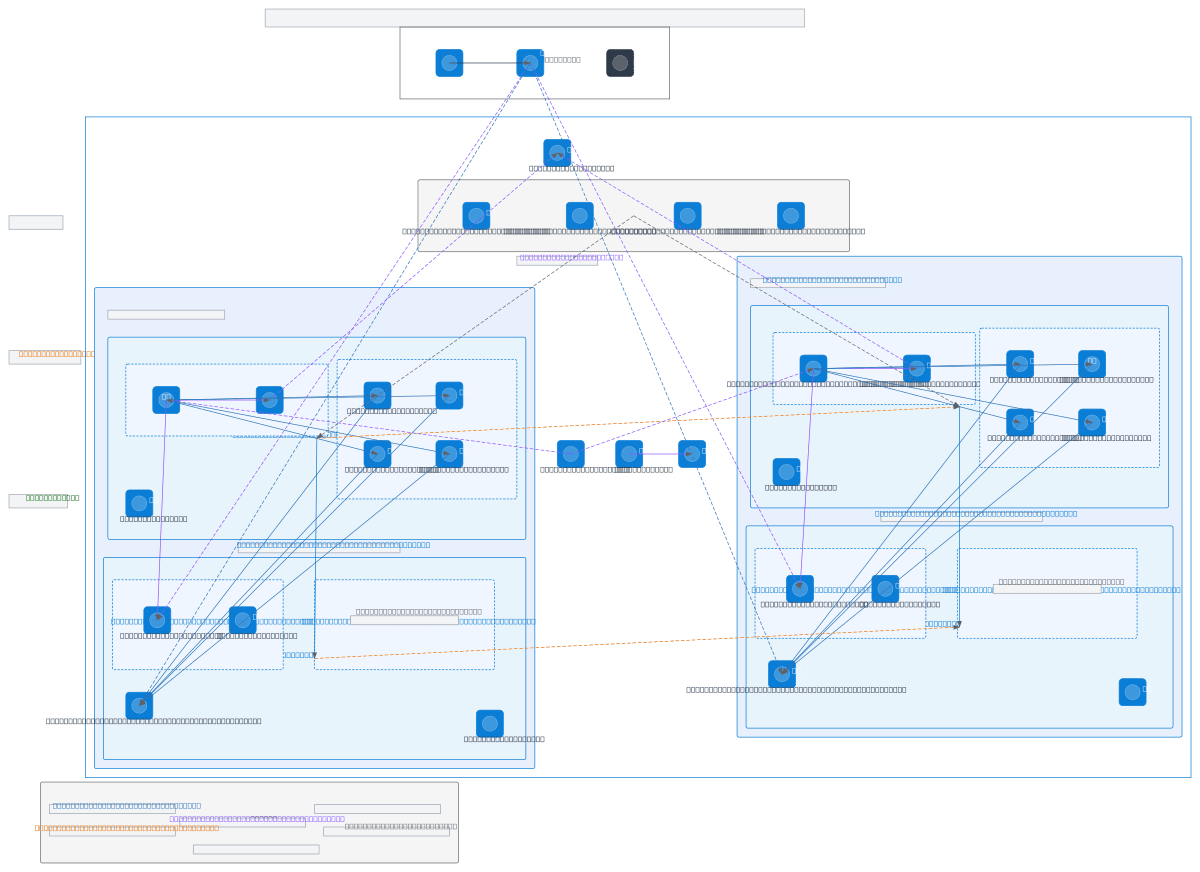Click the isolated bottom-right node in the left panel
1200x872 pixels.
point(490,724)
